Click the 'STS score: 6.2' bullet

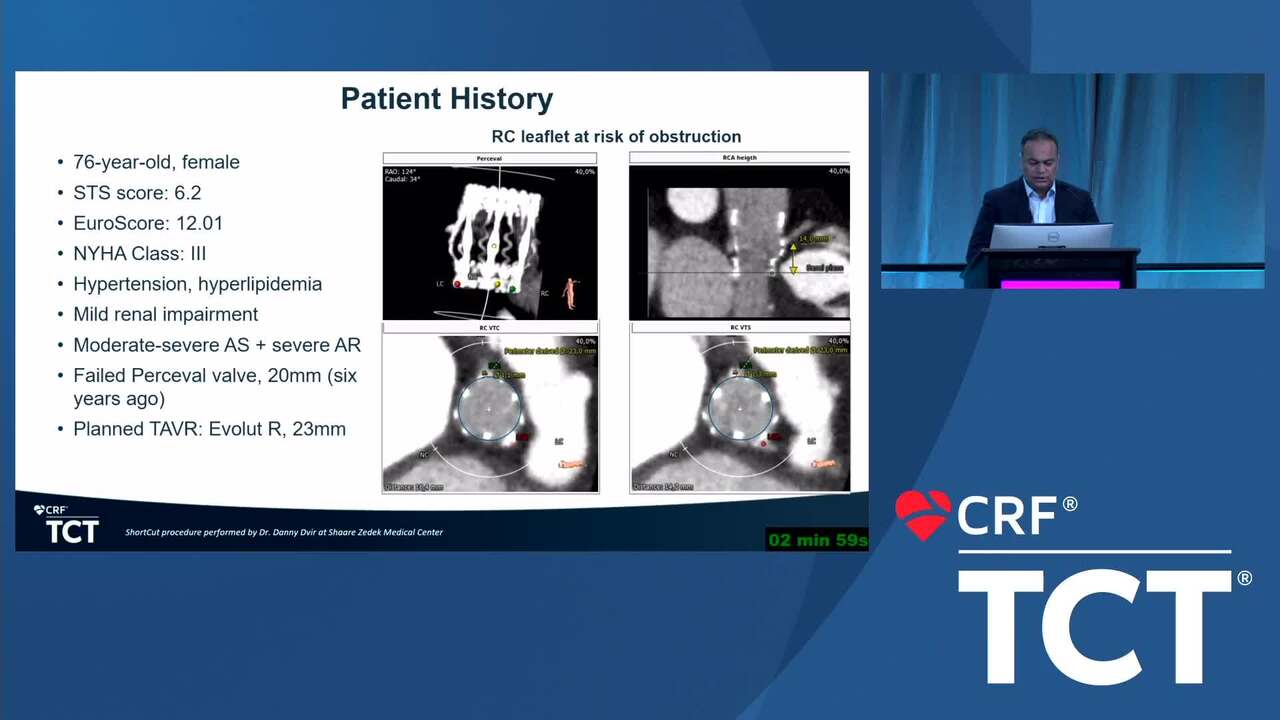pos(137,192)
